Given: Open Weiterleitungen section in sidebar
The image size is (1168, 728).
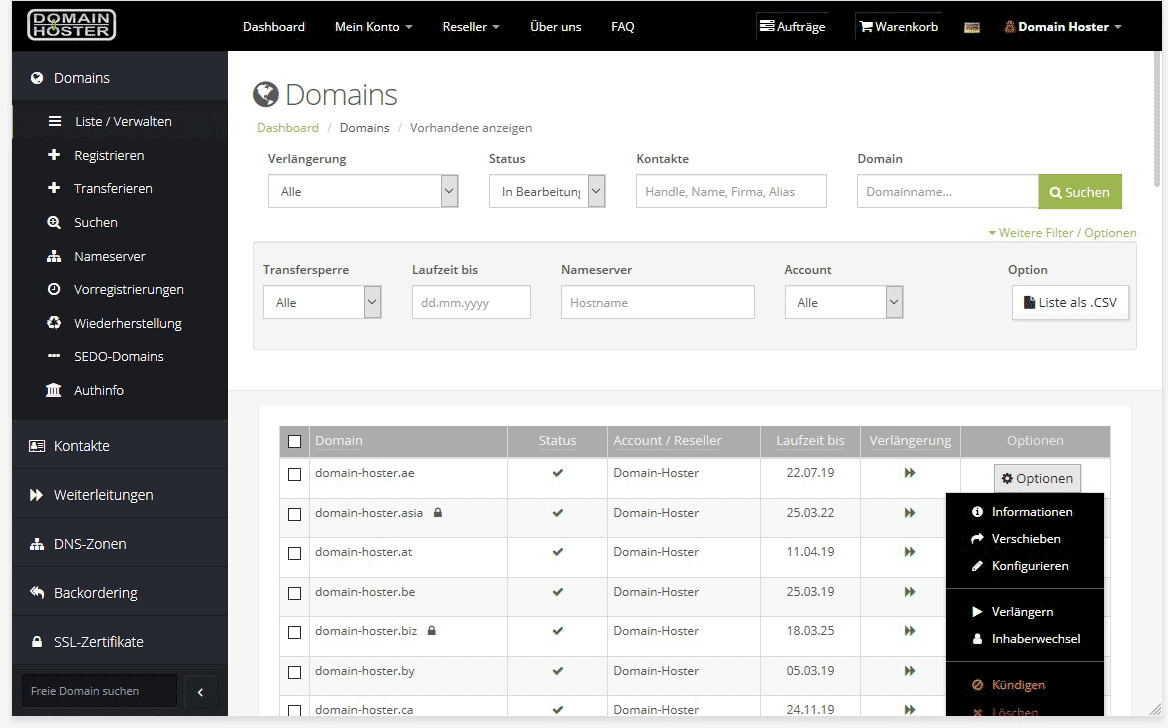Looking at the screenshot, I should (x=120, y=495).
